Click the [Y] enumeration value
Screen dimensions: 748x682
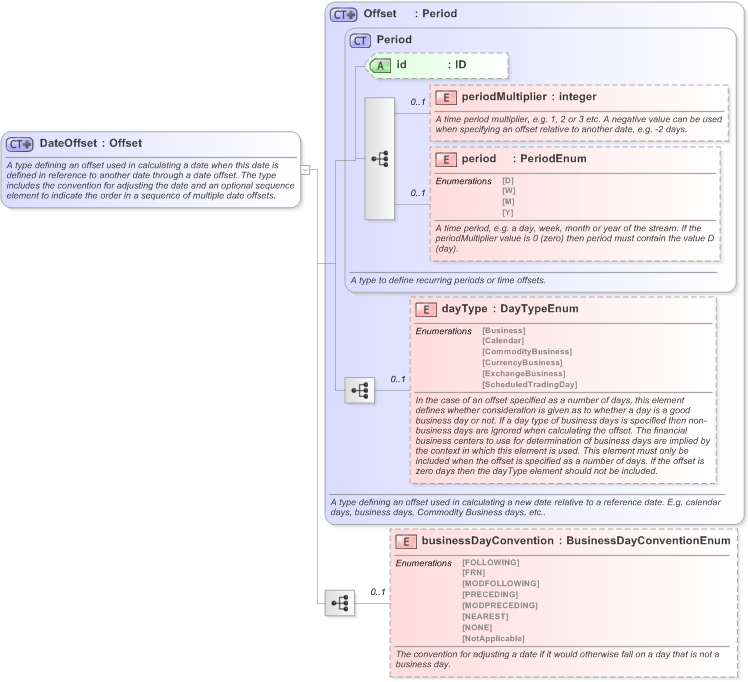click(508, 212)
